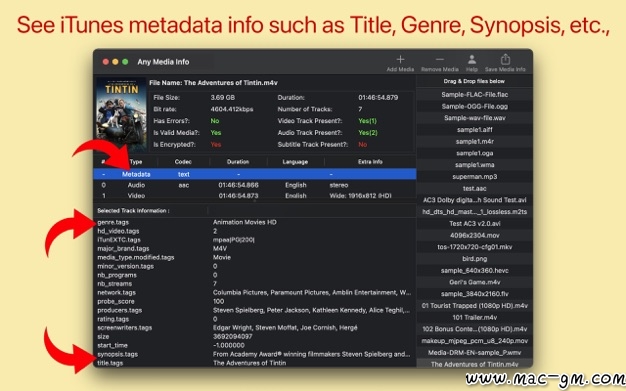Click the red Is Encrypted Yes value

tap(216, 145)
